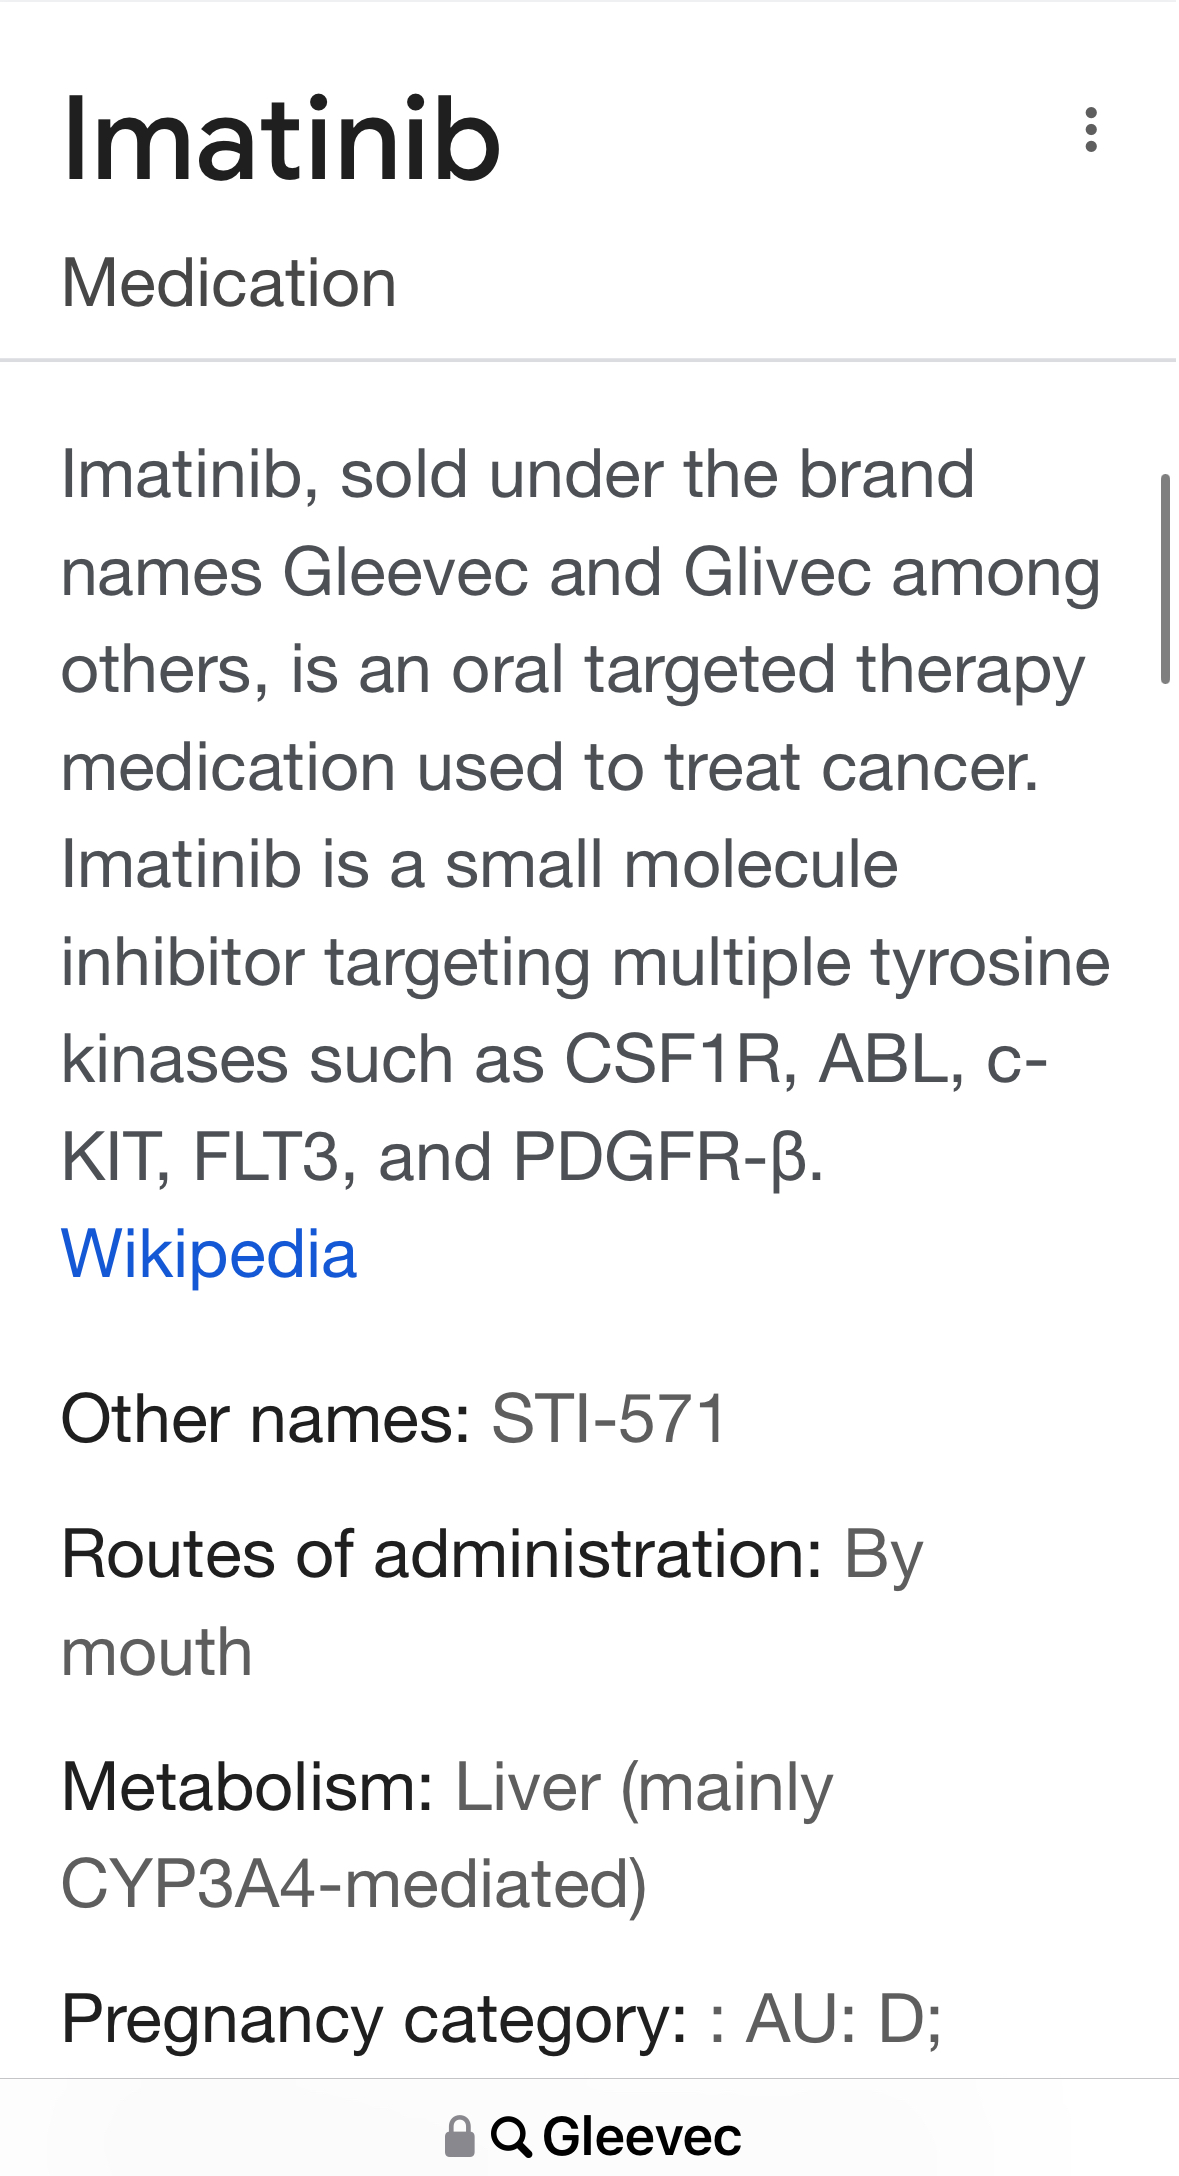Tap the Pregnancy category label

pos(374,2019)
